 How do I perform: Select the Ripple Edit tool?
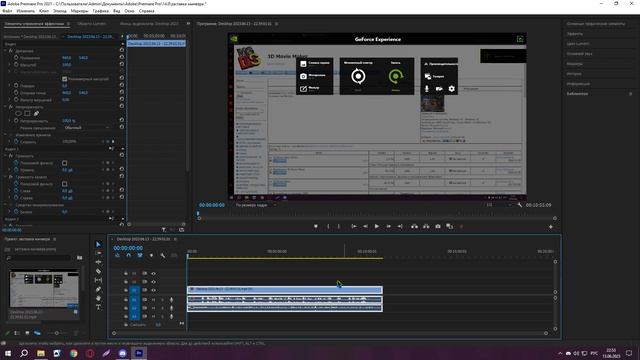[98, 262]
